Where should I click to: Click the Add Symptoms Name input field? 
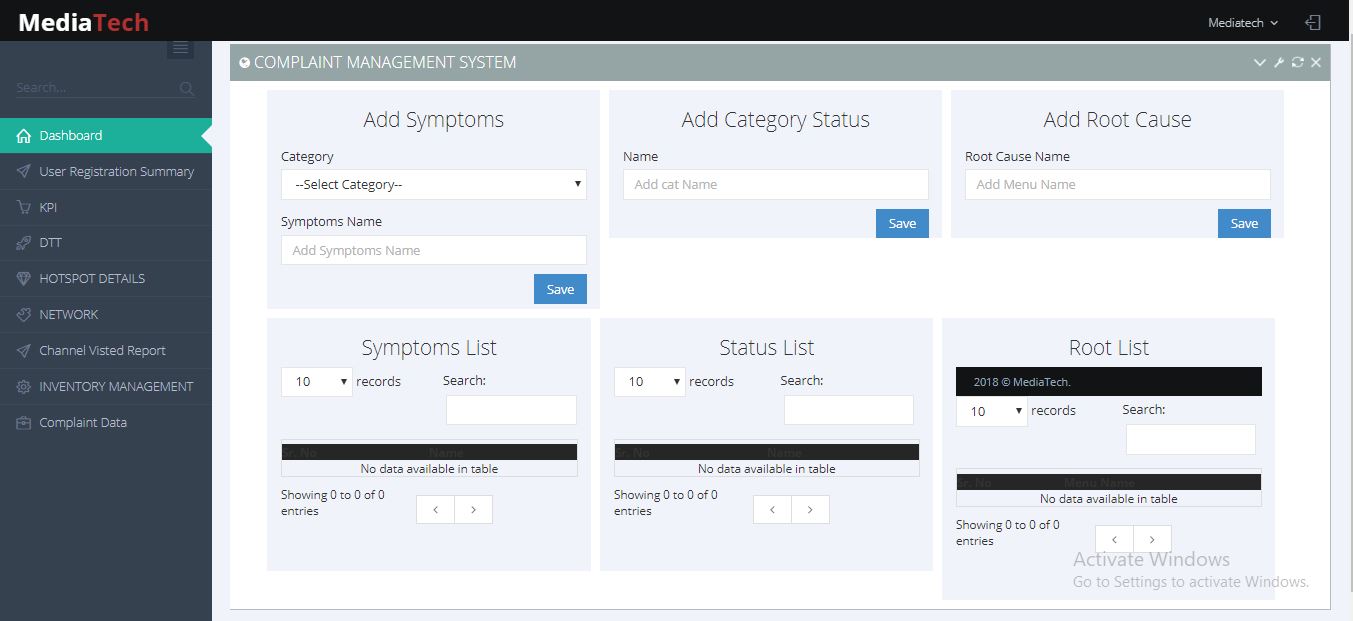[433, 250]
